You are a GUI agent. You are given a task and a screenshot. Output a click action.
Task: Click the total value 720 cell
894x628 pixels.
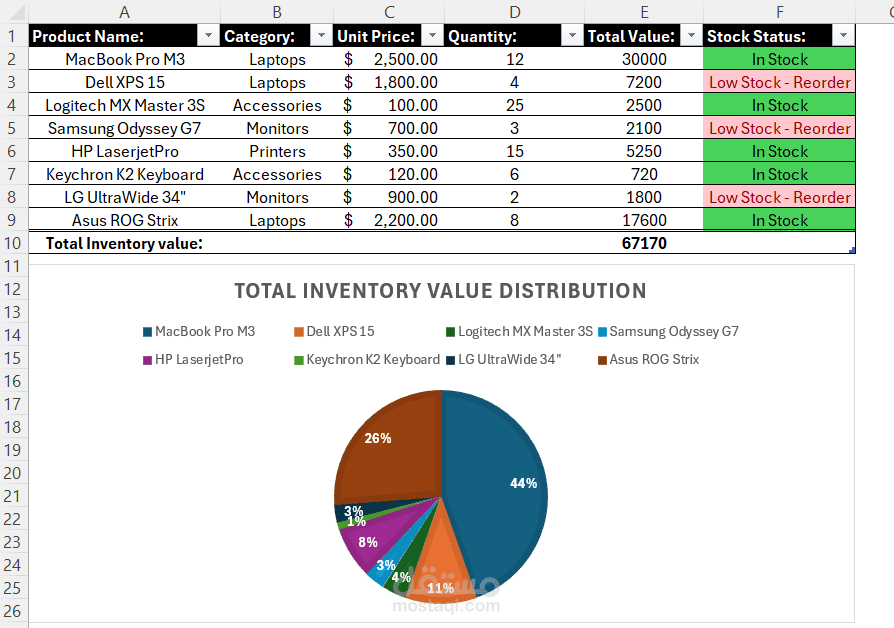[644, 174]
